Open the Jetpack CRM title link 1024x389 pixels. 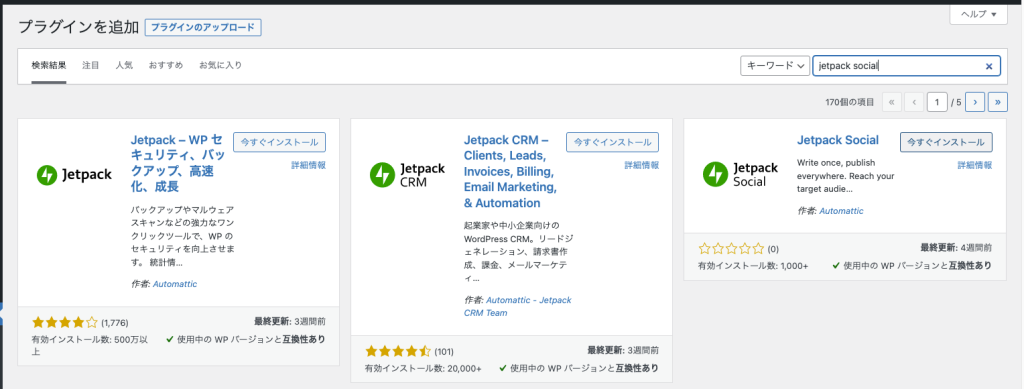click(511, 171)
